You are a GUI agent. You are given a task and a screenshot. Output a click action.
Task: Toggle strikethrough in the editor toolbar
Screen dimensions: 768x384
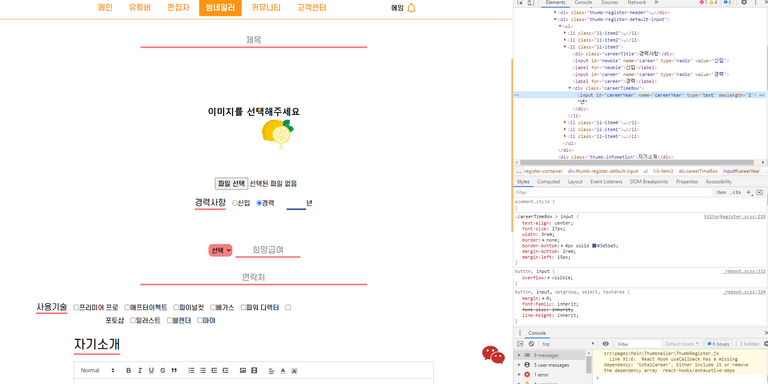point(163,371)
